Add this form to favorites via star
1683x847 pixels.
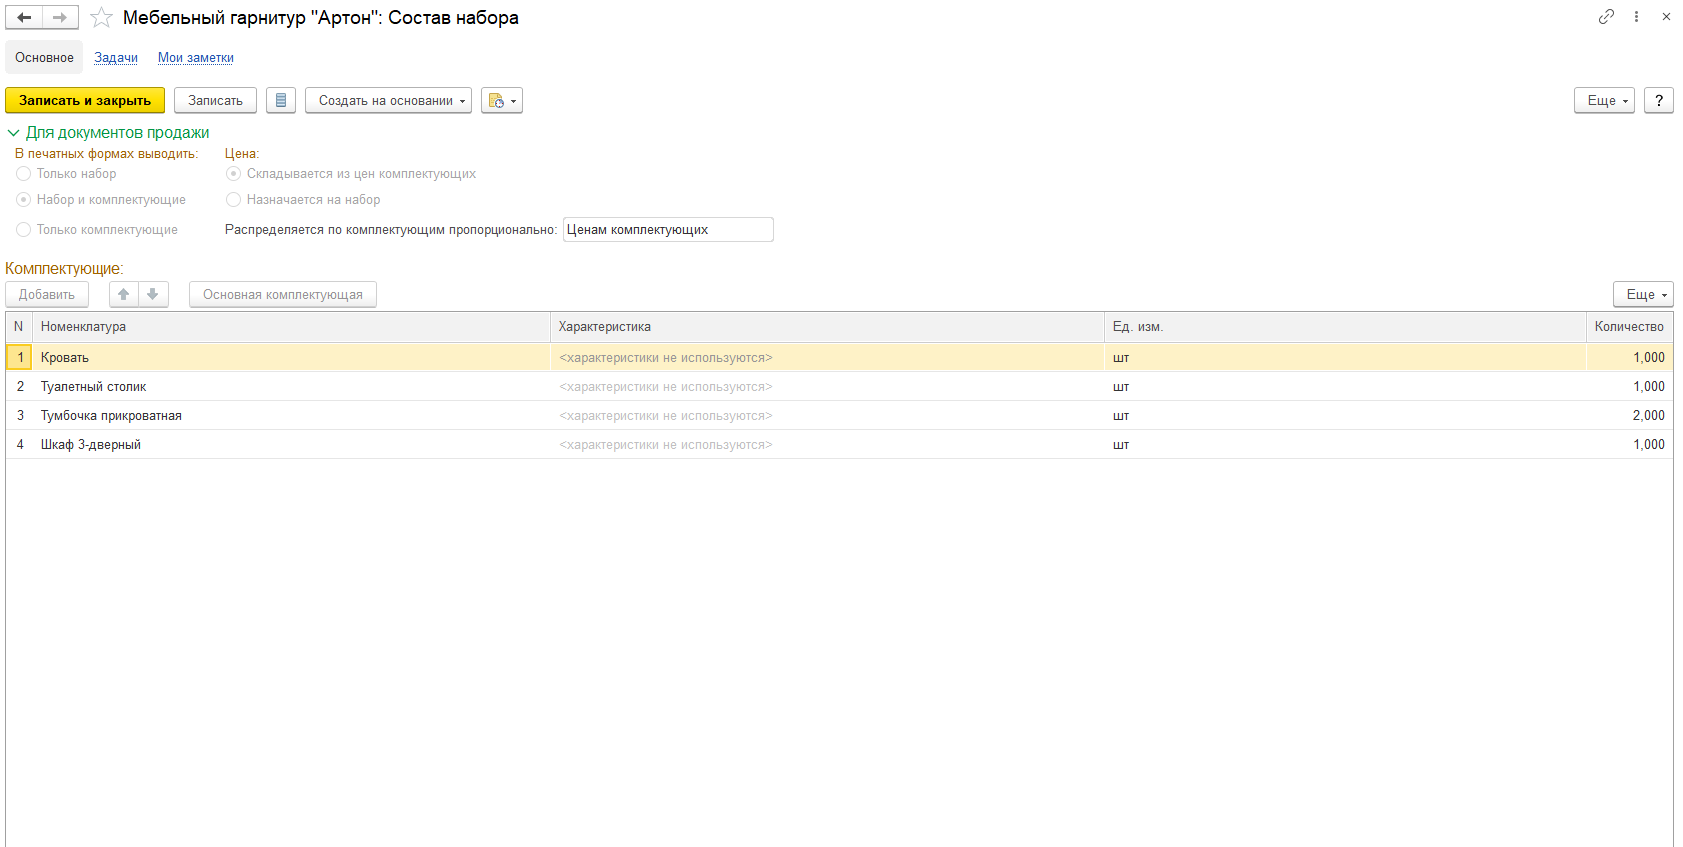tap(101, 18)
